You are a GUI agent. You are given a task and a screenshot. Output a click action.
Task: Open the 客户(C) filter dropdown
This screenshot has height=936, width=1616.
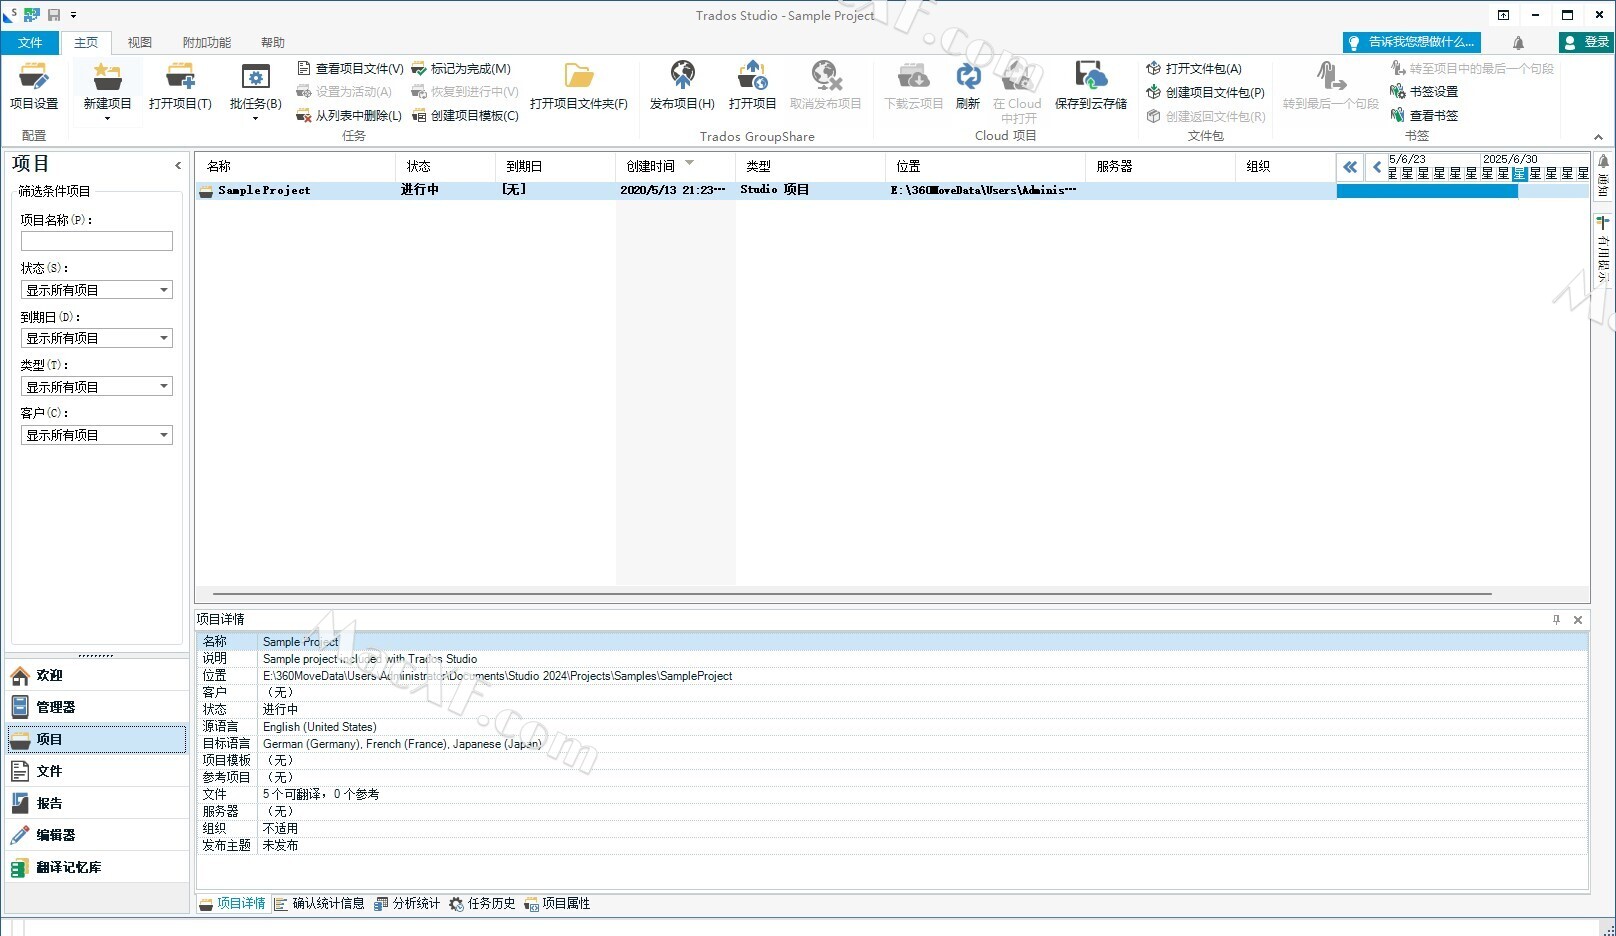click(97, 435)
